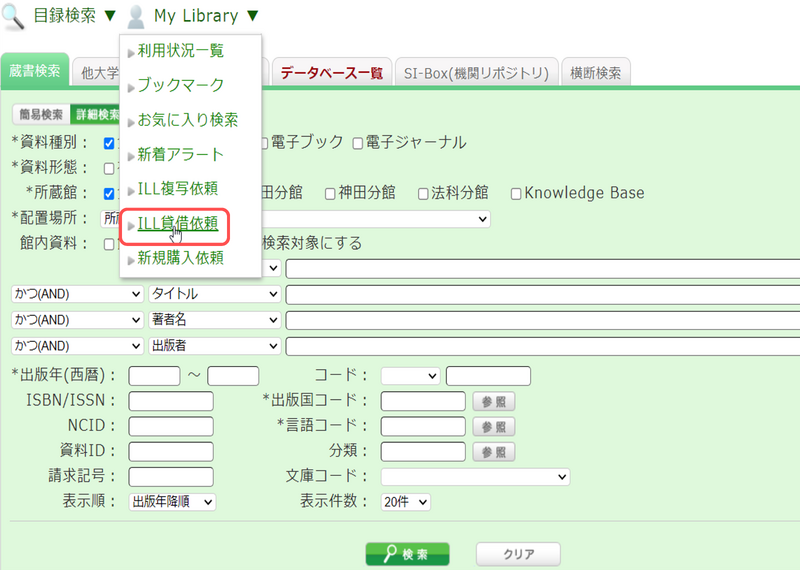Switch to the データベース一覧 tab

pos(331,73)
